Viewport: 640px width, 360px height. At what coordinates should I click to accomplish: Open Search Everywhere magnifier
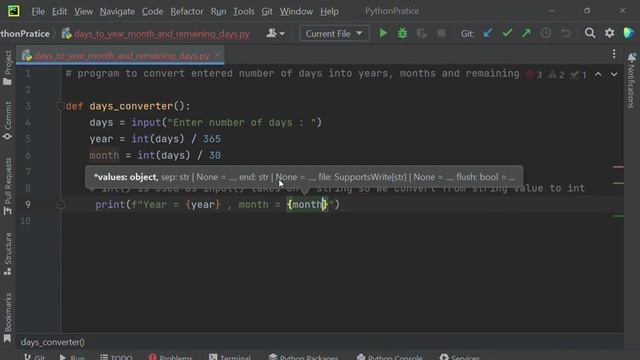click(x=590, y=33)
